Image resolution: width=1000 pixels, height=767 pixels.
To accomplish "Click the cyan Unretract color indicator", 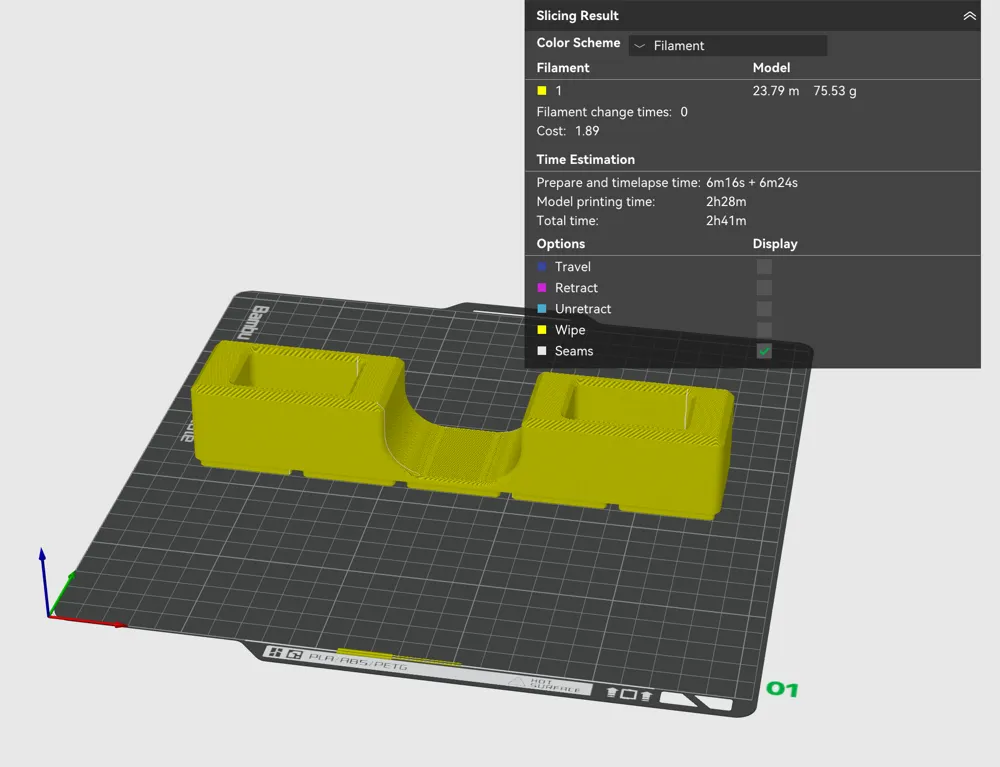I will tap(541, 309).
